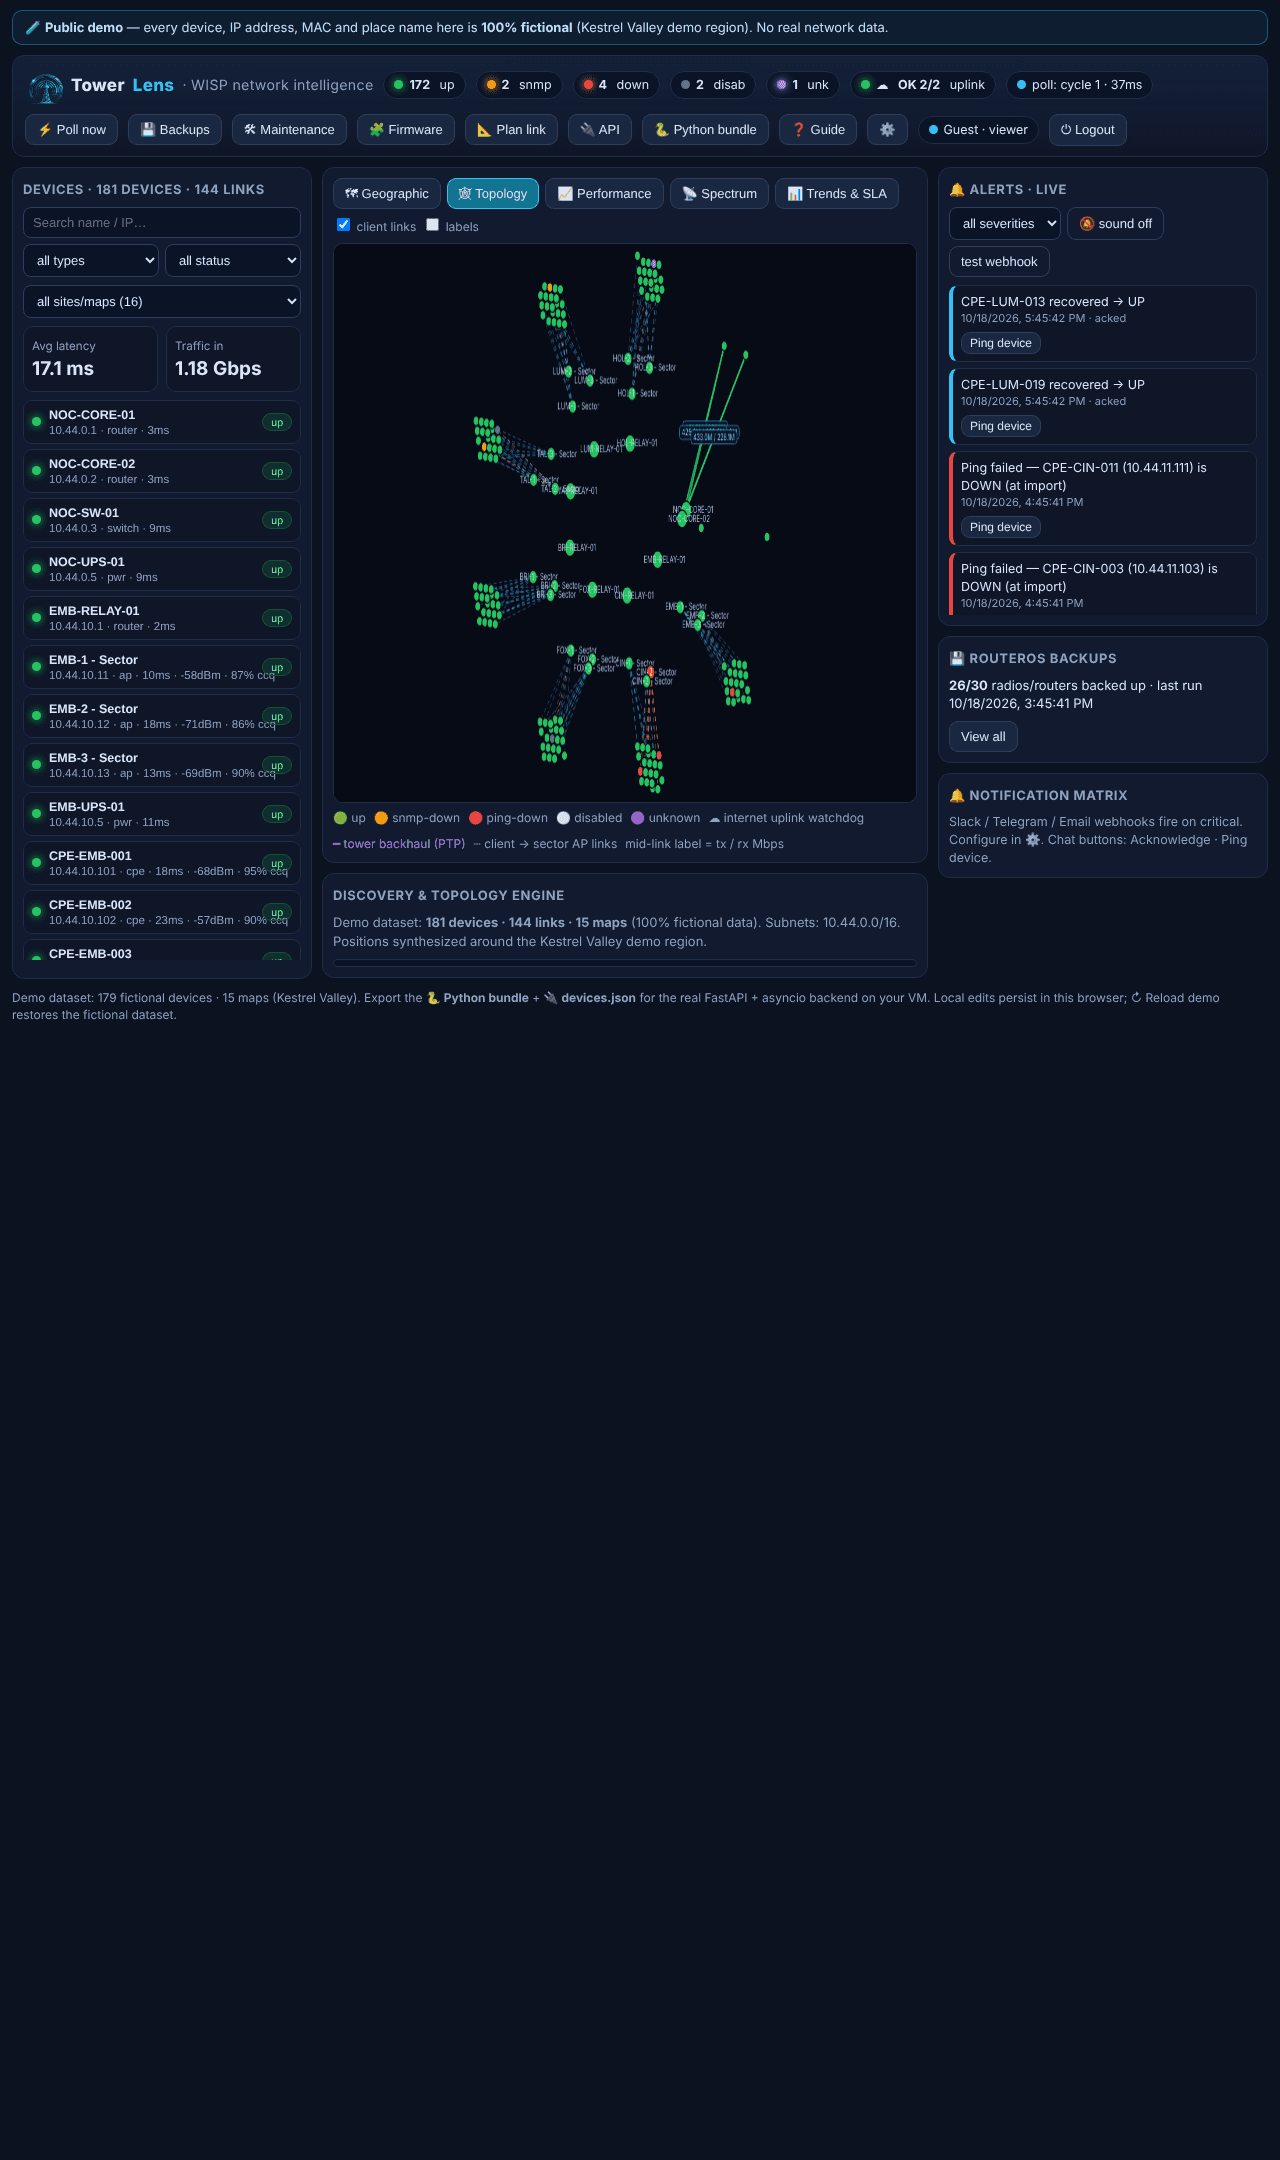
Task: Click the Poll now lightning button
Action: pos(72,130)
